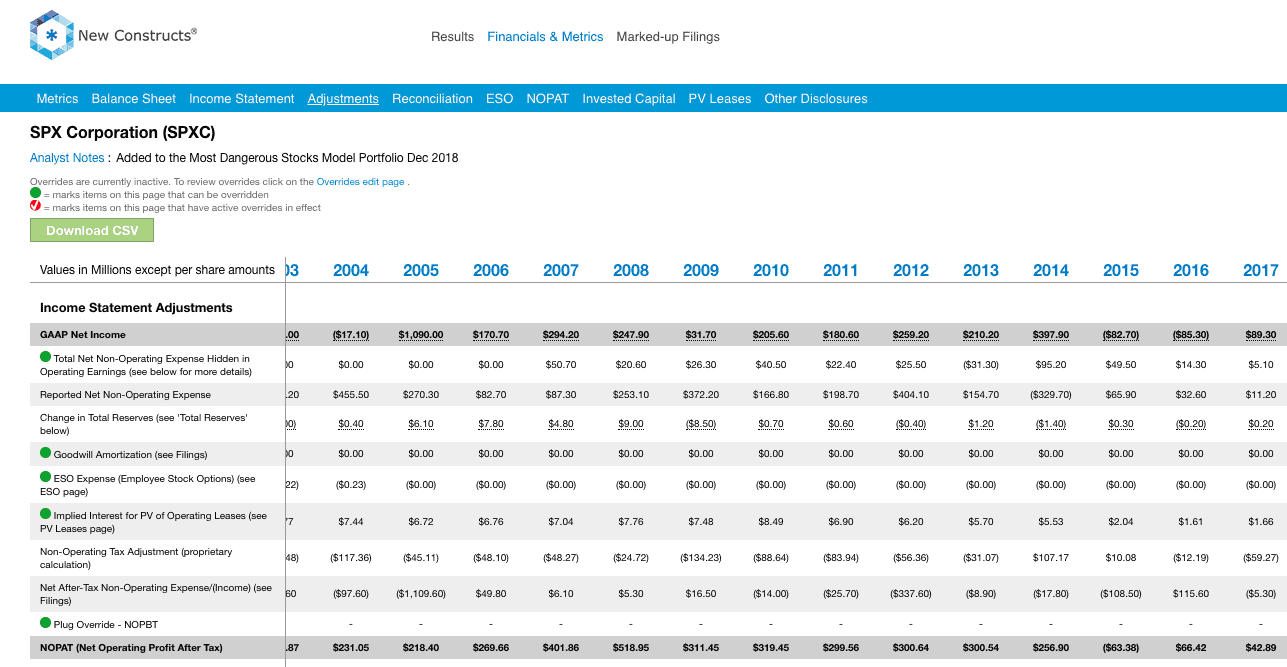Click the 'Income Statement Adjustments' section heading
This screenshot has width=1287, height=667.
136,308
